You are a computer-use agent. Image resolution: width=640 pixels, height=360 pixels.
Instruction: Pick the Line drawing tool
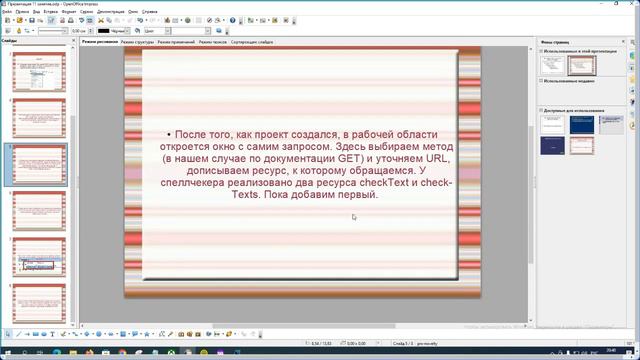pyautogui.click(x=19, y=334)
